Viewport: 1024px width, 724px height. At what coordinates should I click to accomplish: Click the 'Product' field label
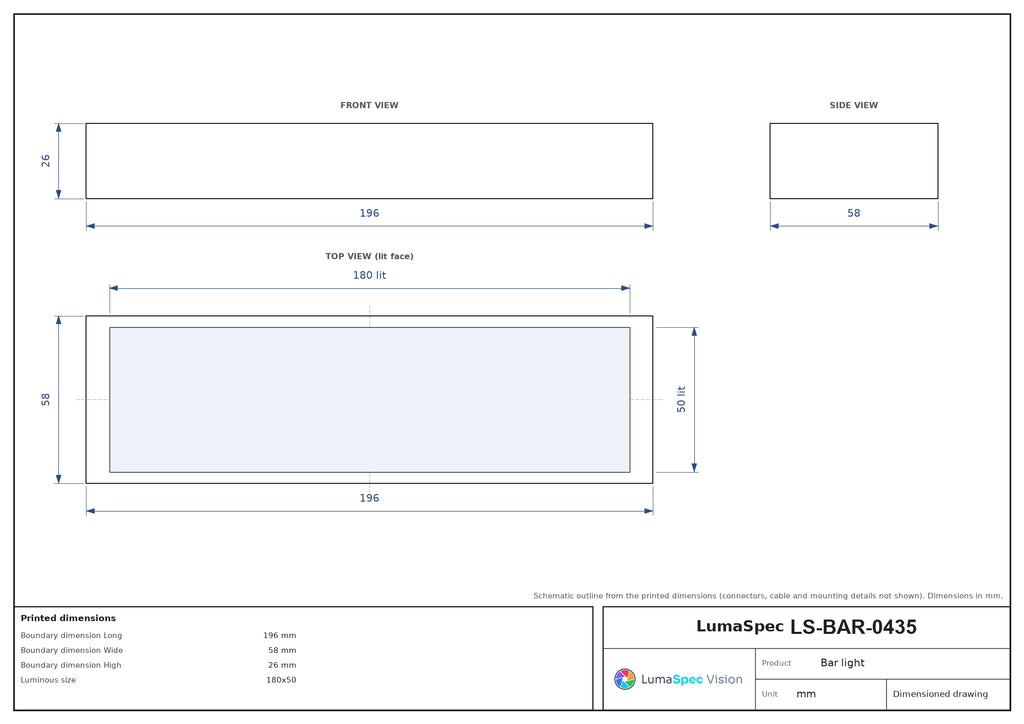point(776,663)
